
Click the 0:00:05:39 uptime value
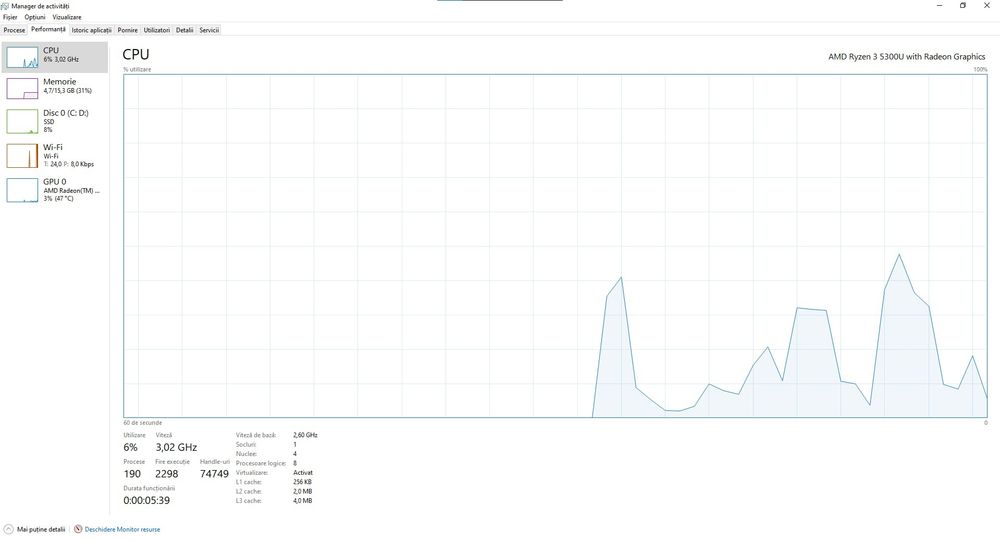(x=147, y=501)
